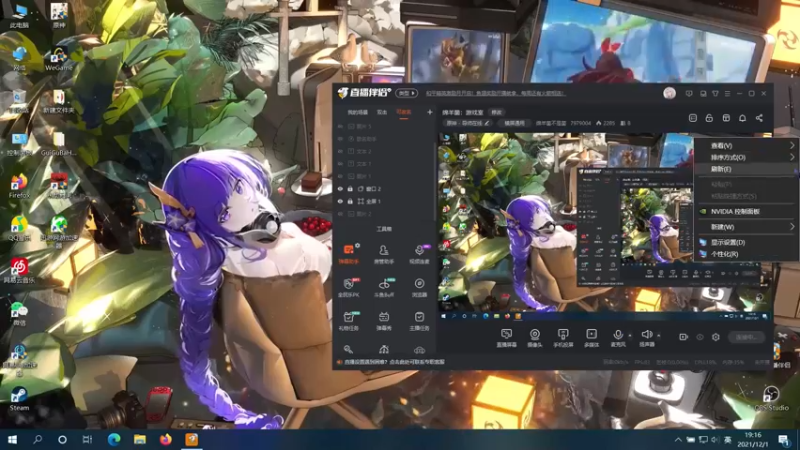The width and height of the screenshot is (800, 450).
Task: Edit the stream category pencil pill
Action: [468, 123]
